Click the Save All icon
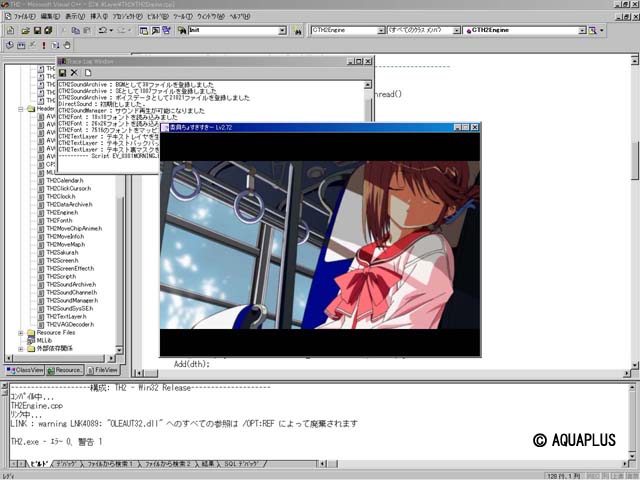The width and height of the screenshot is (640, 480). click(x=48, y=31)
